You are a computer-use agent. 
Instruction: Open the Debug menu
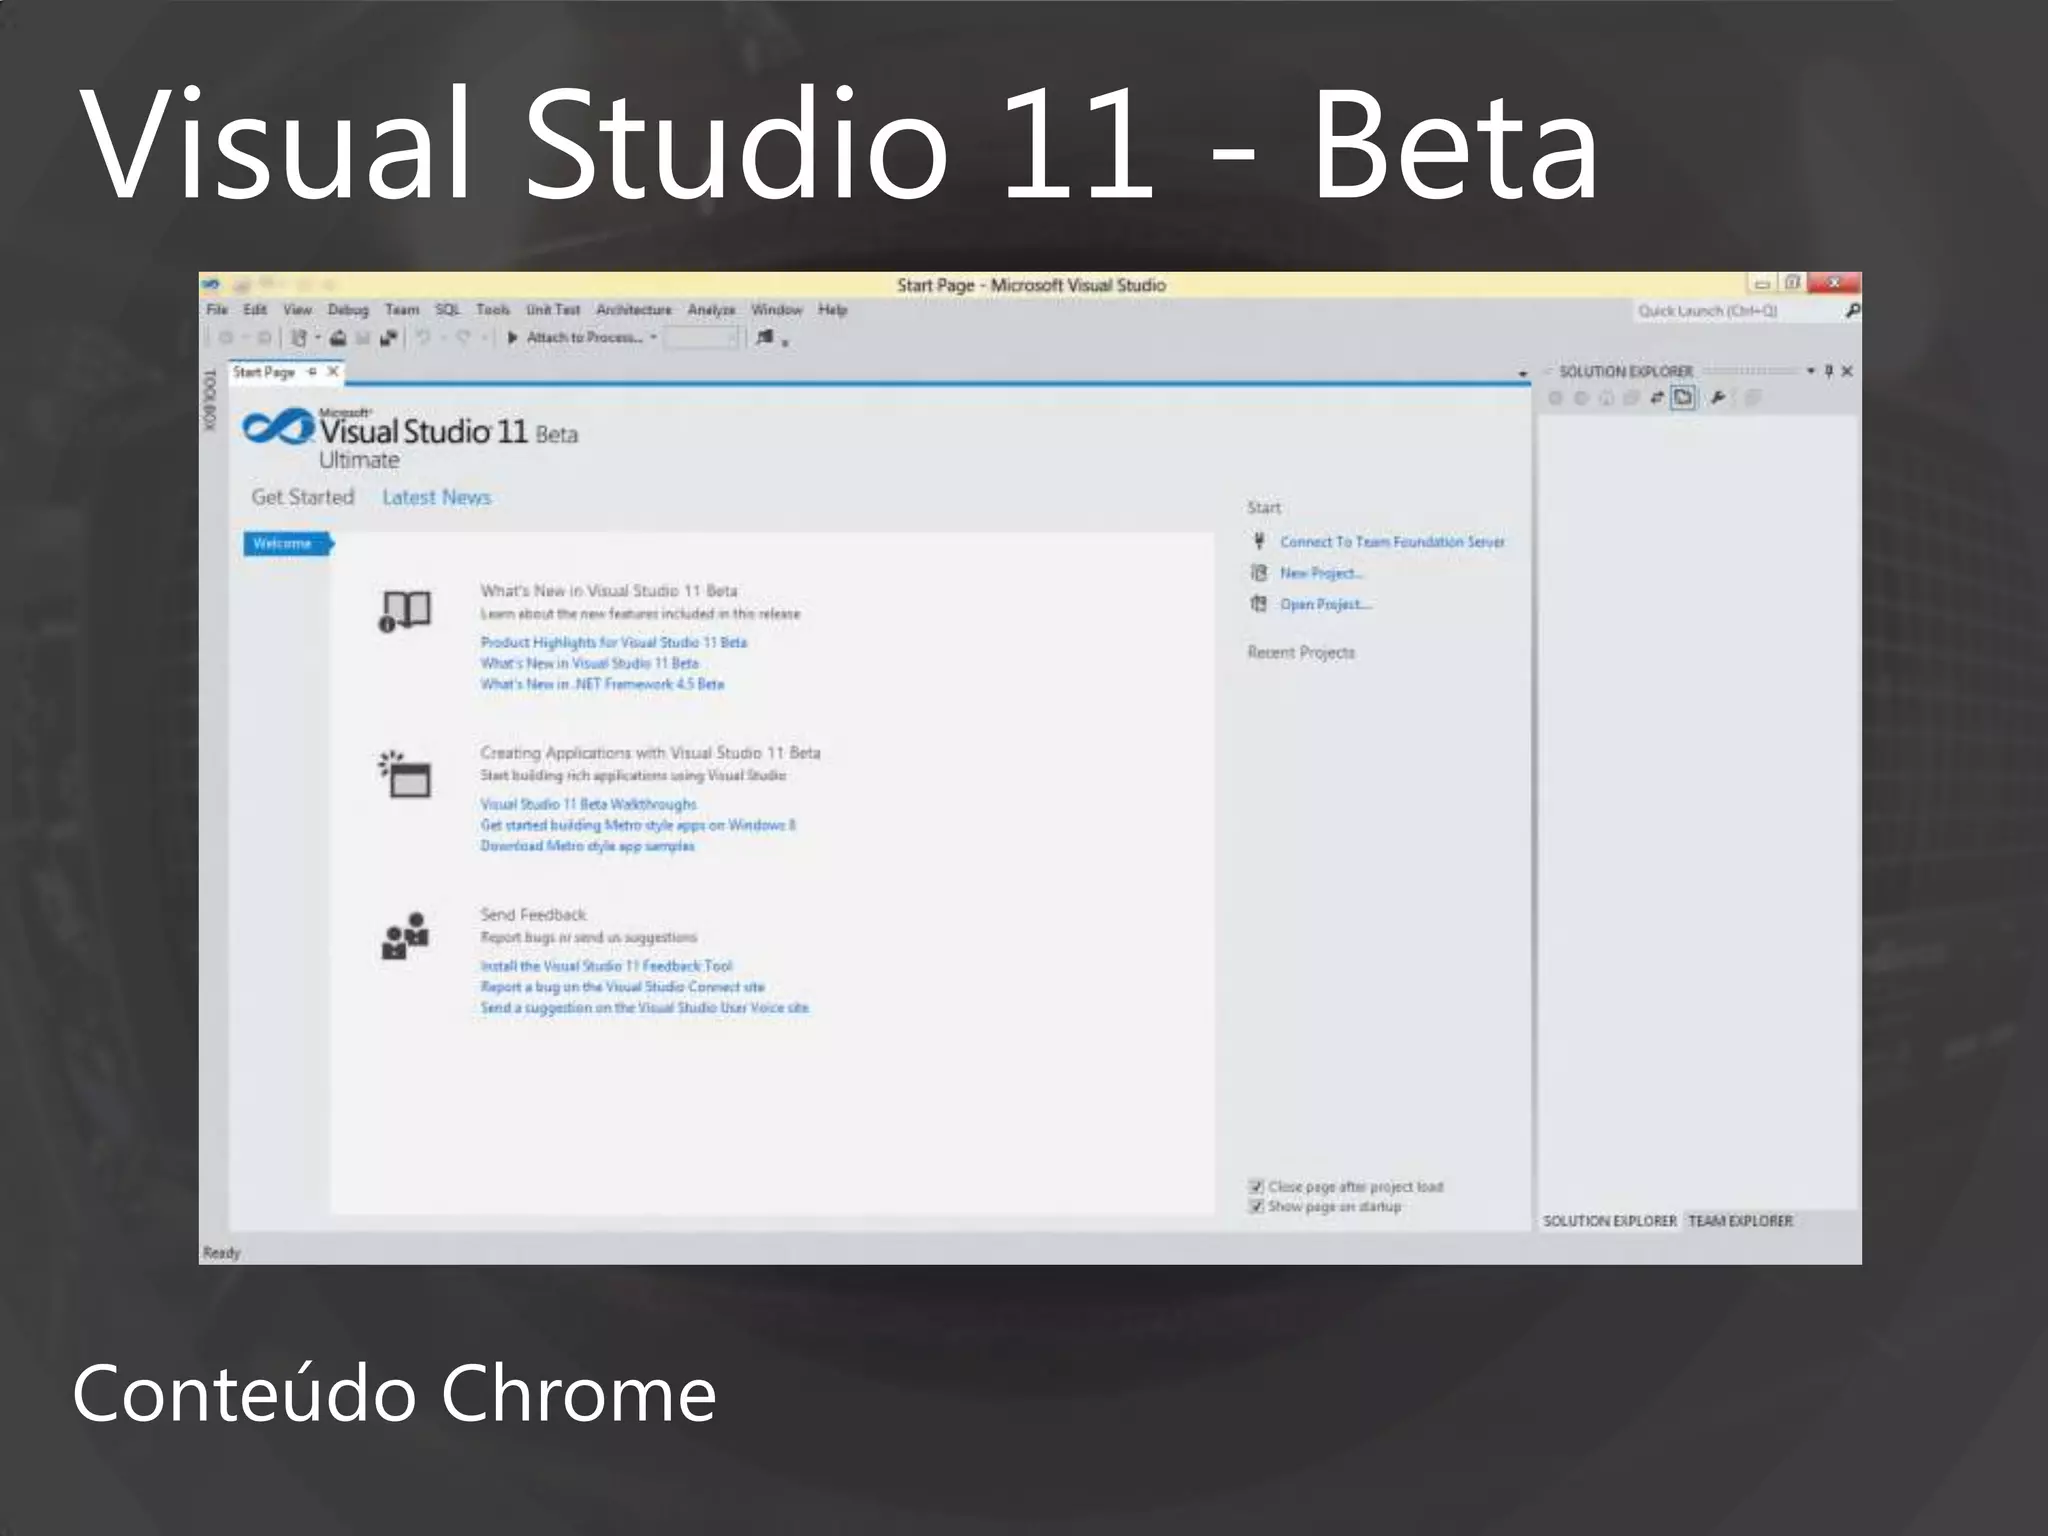pos(348,310)
